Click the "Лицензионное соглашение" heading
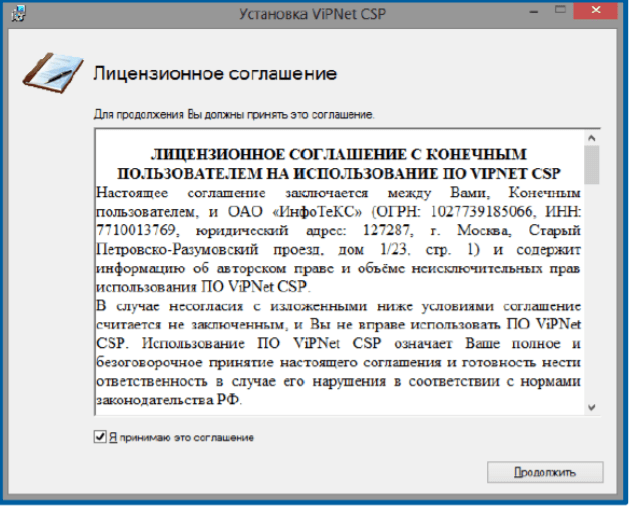The height and width of the screenshot is (508, 630). pyautogui.click(x=215, y=74)
